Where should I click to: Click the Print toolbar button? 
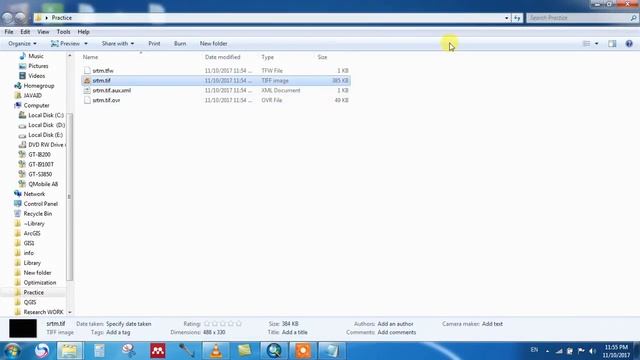click(154, 44)
